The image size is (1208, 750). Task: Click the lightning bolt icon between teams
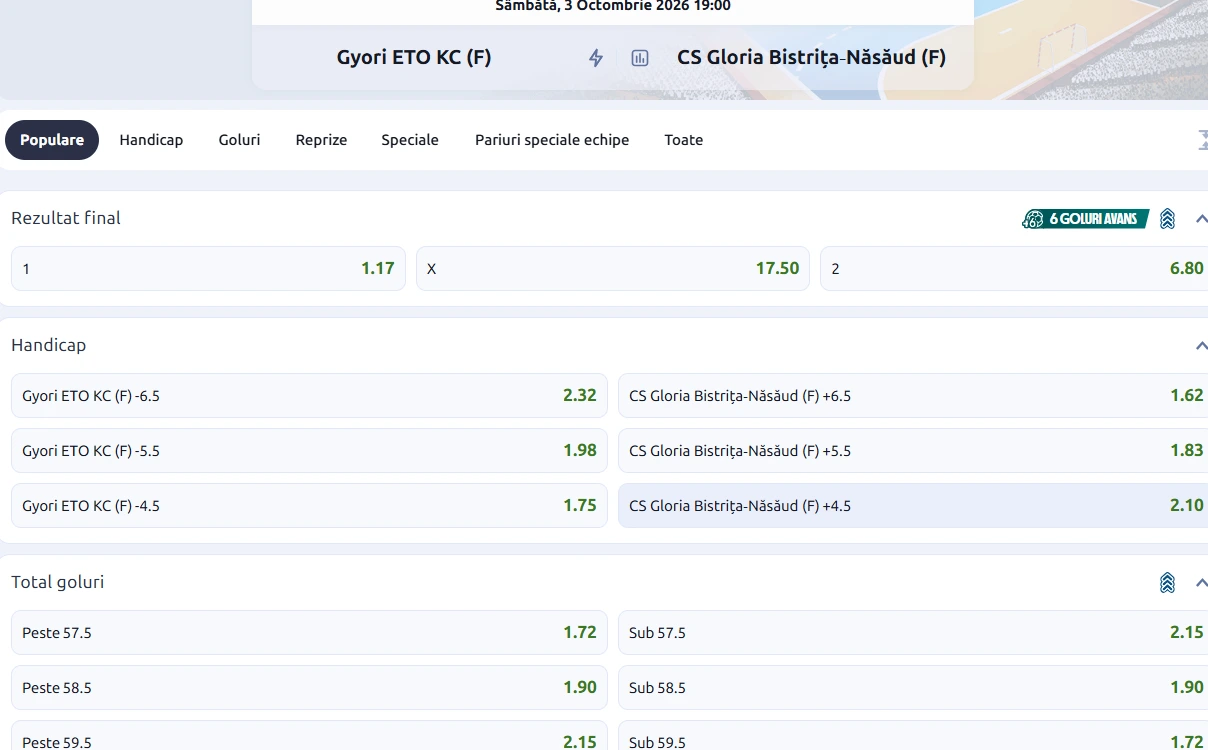(596, 58)
